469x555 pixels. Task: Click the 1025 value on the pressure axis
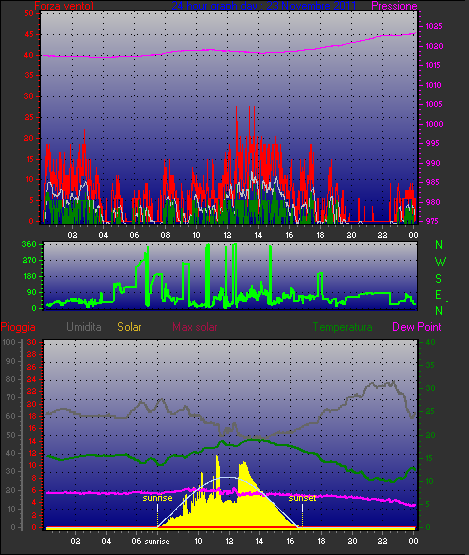coord(434,26)
